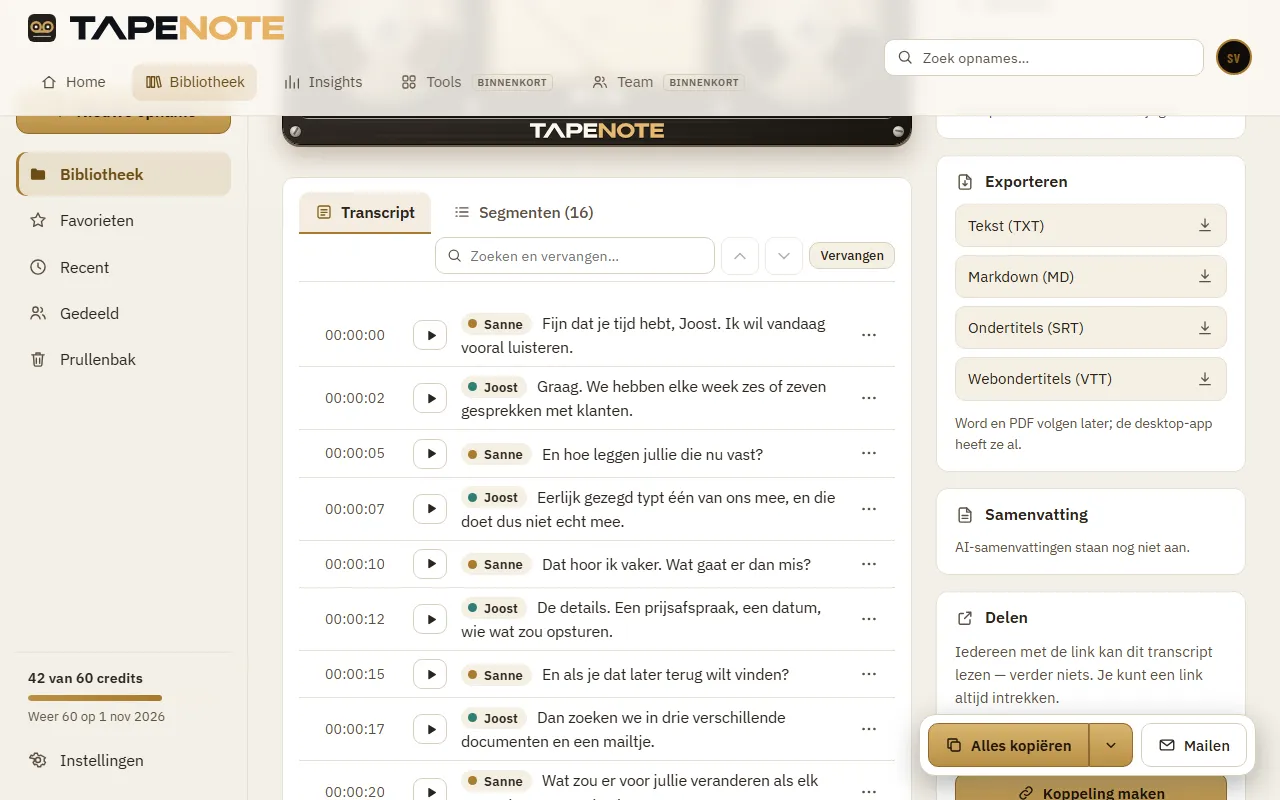This screenshot has height=800, width=1280.
Task: Click the Vervangen button
Action: click(x=852, y=256)
